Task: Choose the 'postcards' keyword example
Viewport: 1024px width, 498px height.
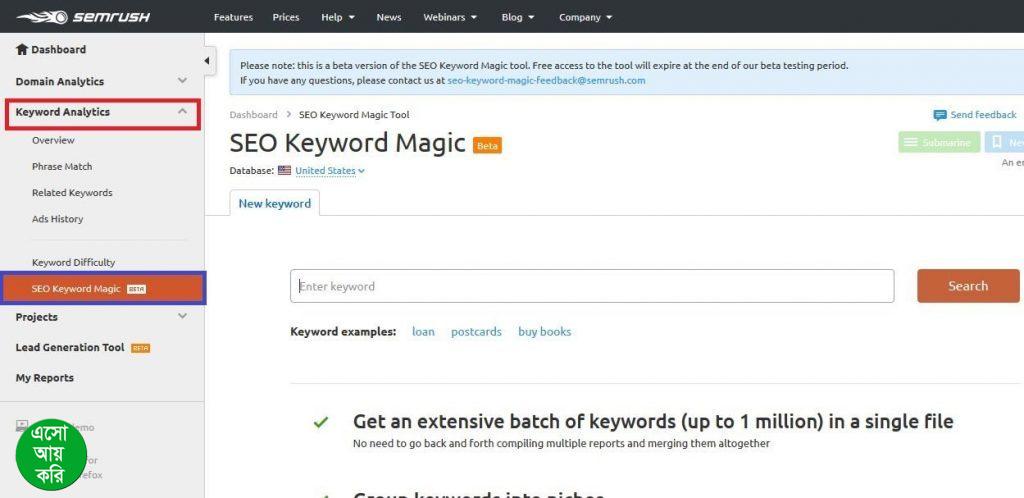Action: (476, 332)
